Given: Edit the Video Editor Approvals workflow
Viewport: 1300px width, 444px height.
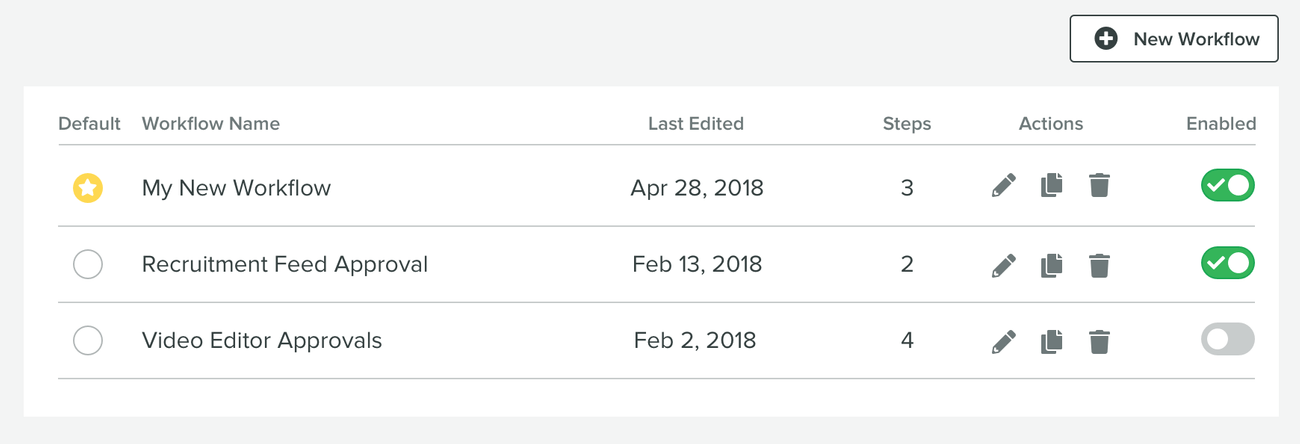Looking at the screenshot, I should [x=1004, y=341].
